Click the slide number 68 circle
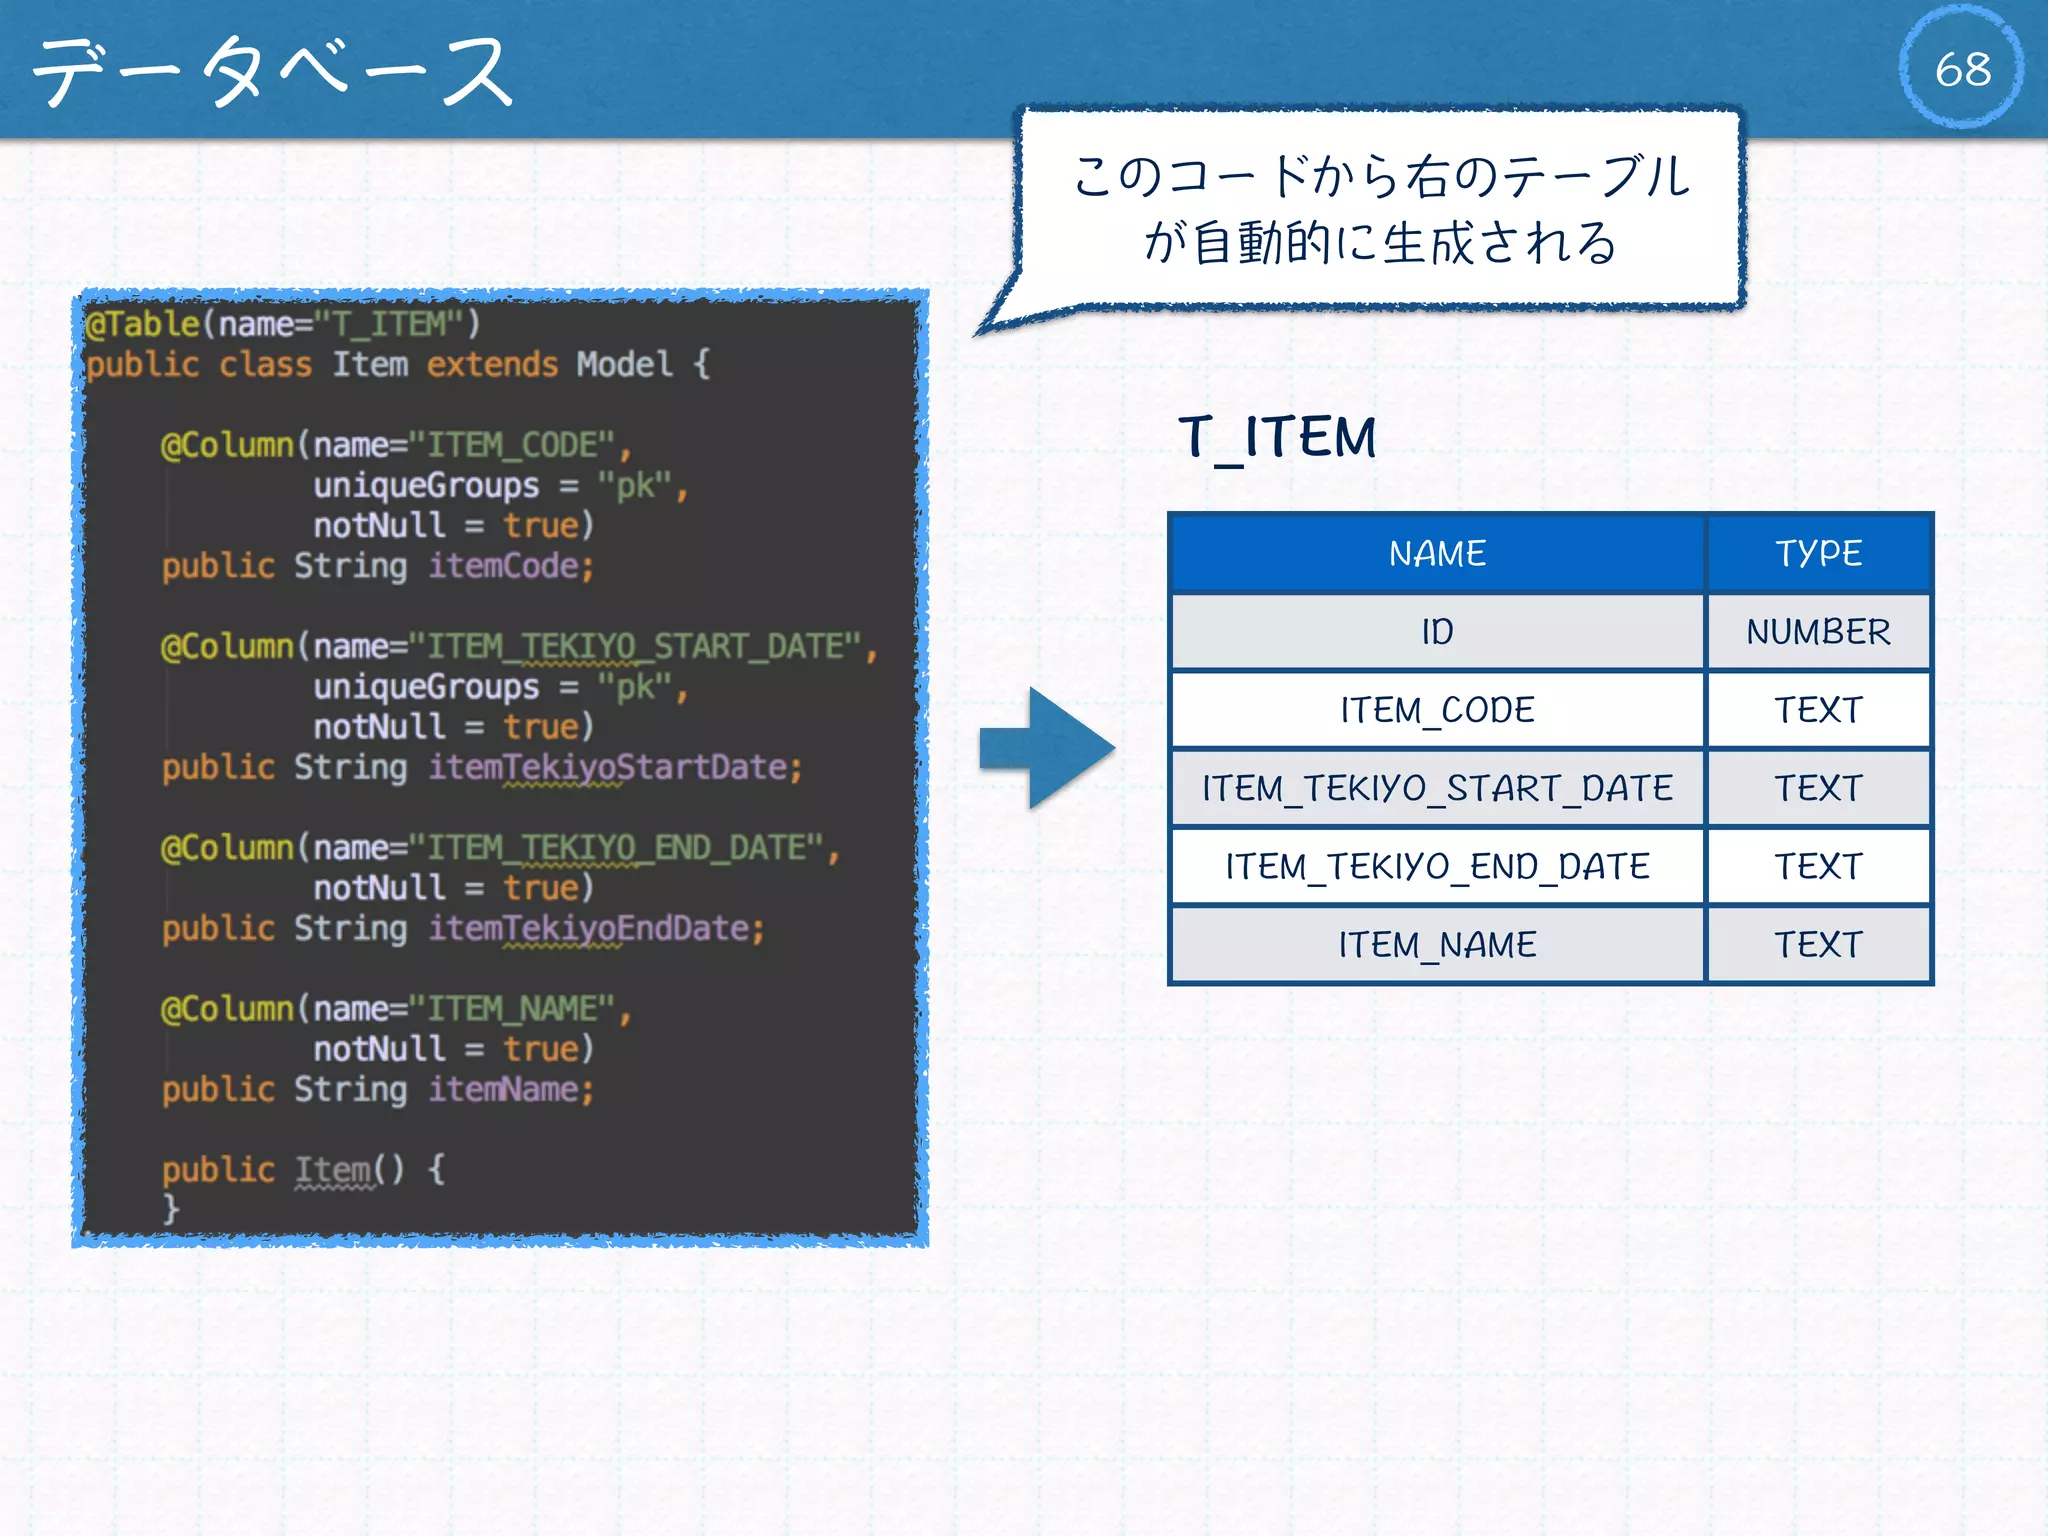This screenshot has width=2048, height=1536. (x=1961, y=69)
